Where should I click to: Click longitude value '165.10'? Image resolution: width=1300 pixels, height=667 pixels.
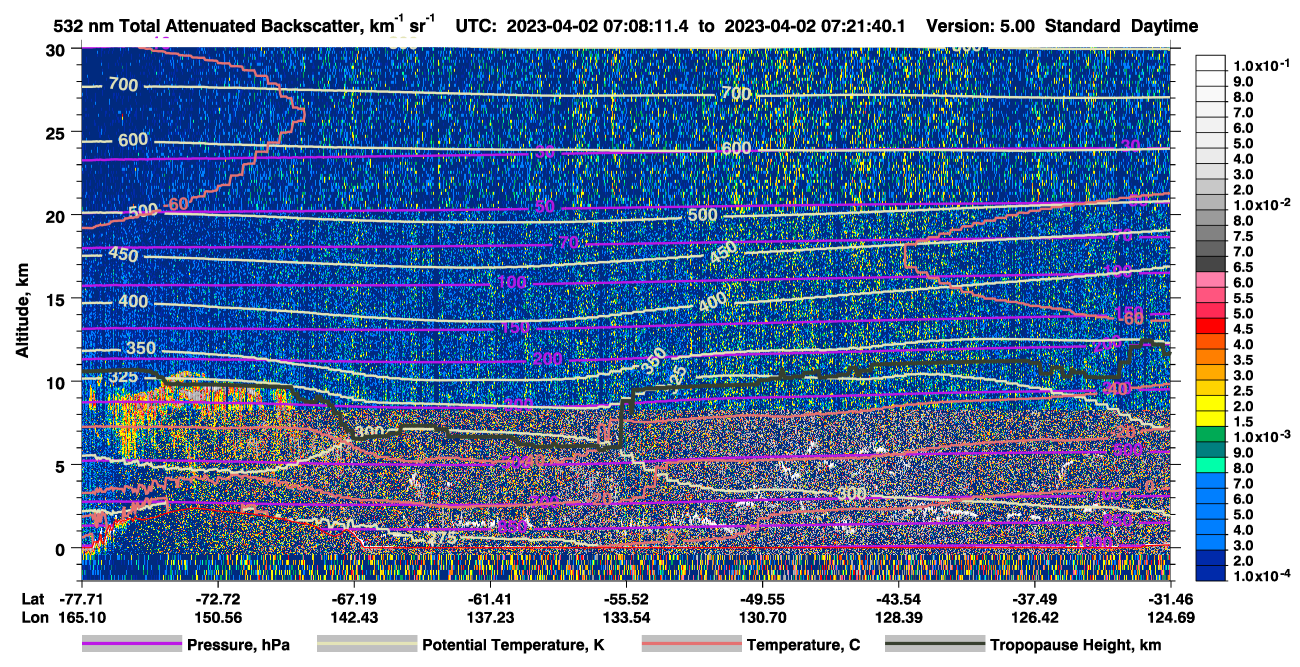[83, 617]
